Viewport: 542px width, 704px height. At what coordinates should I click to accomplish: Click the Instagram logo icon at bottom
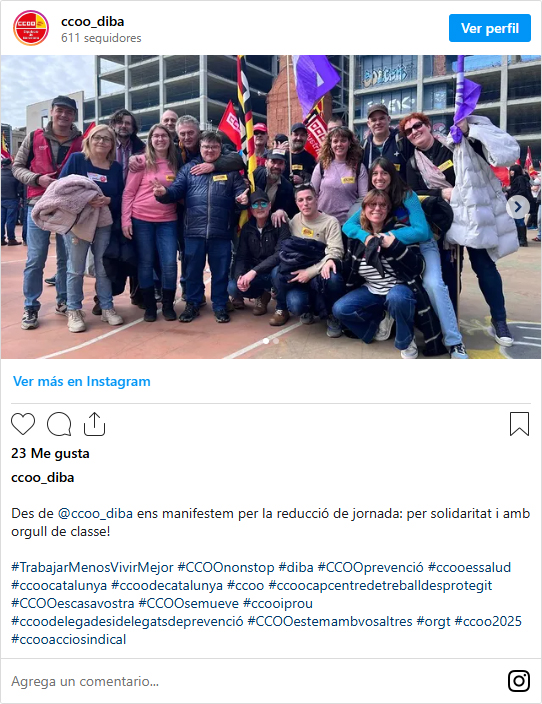519,681
